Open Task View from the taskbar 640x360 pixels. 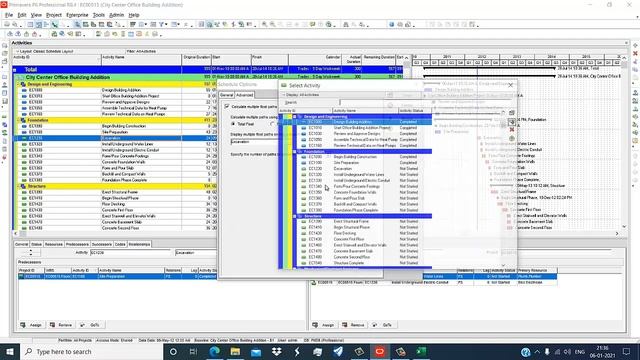(193, 351)
